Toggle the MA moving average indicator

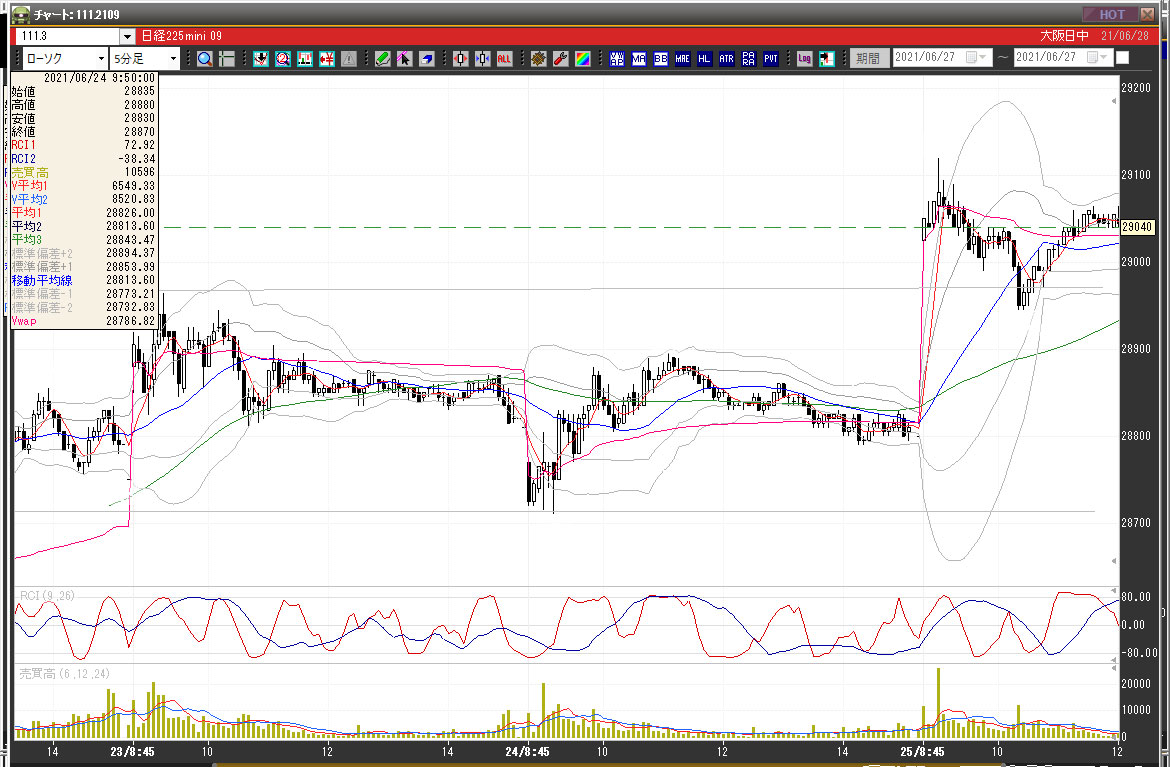click(x=639, y=58)
